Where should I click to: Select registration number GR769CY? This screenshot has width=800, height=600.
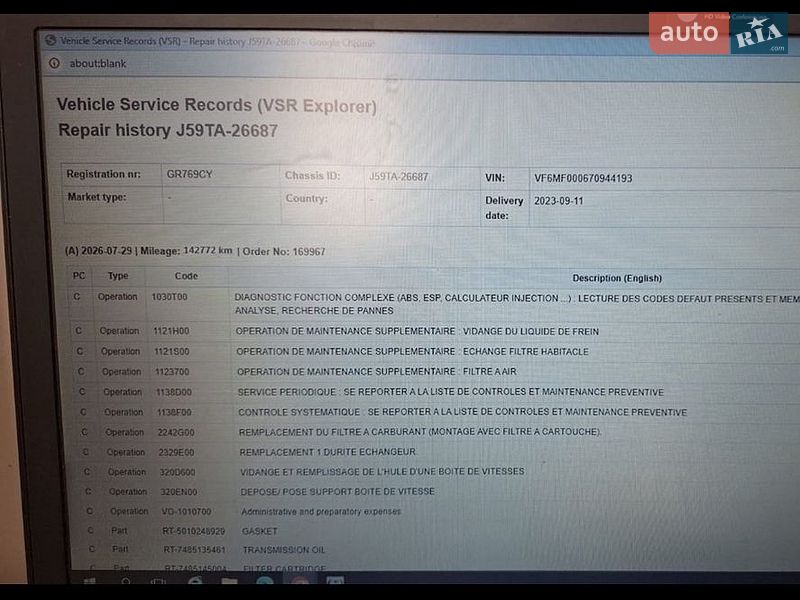(x=189, y=174)
